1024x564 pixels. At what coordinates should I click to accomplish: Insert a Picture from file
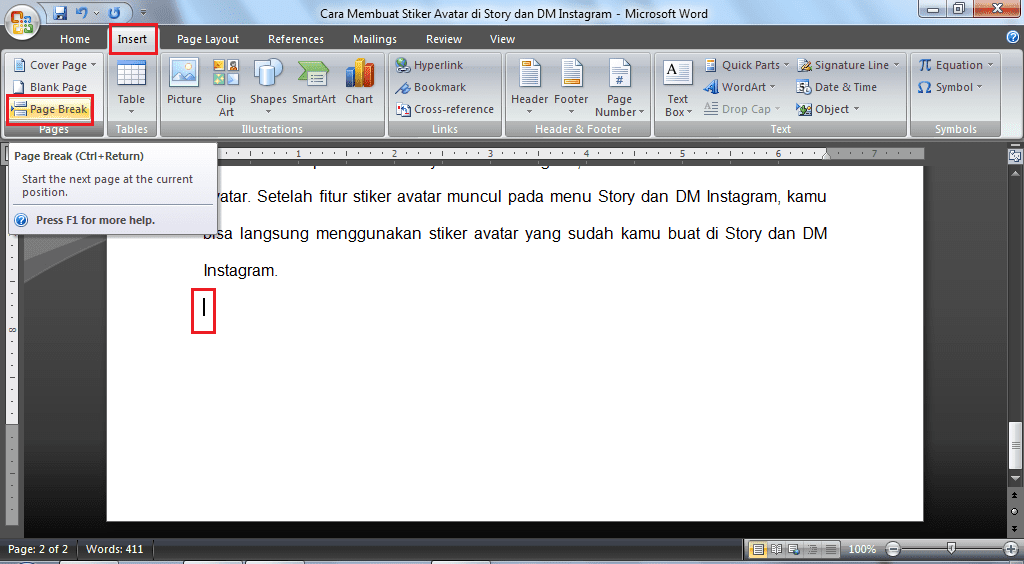[184, 82]
